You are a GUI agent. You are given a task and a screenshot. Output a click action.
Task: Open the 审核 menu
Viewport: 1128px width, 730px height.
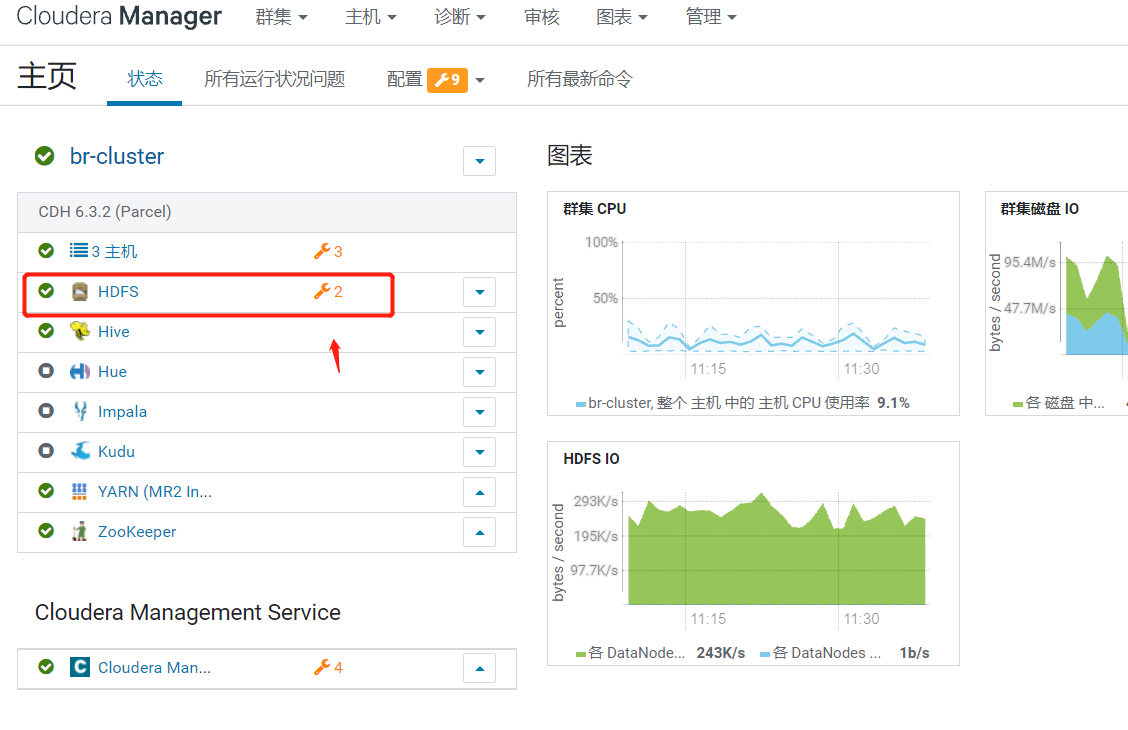click(x=542, y=17)
